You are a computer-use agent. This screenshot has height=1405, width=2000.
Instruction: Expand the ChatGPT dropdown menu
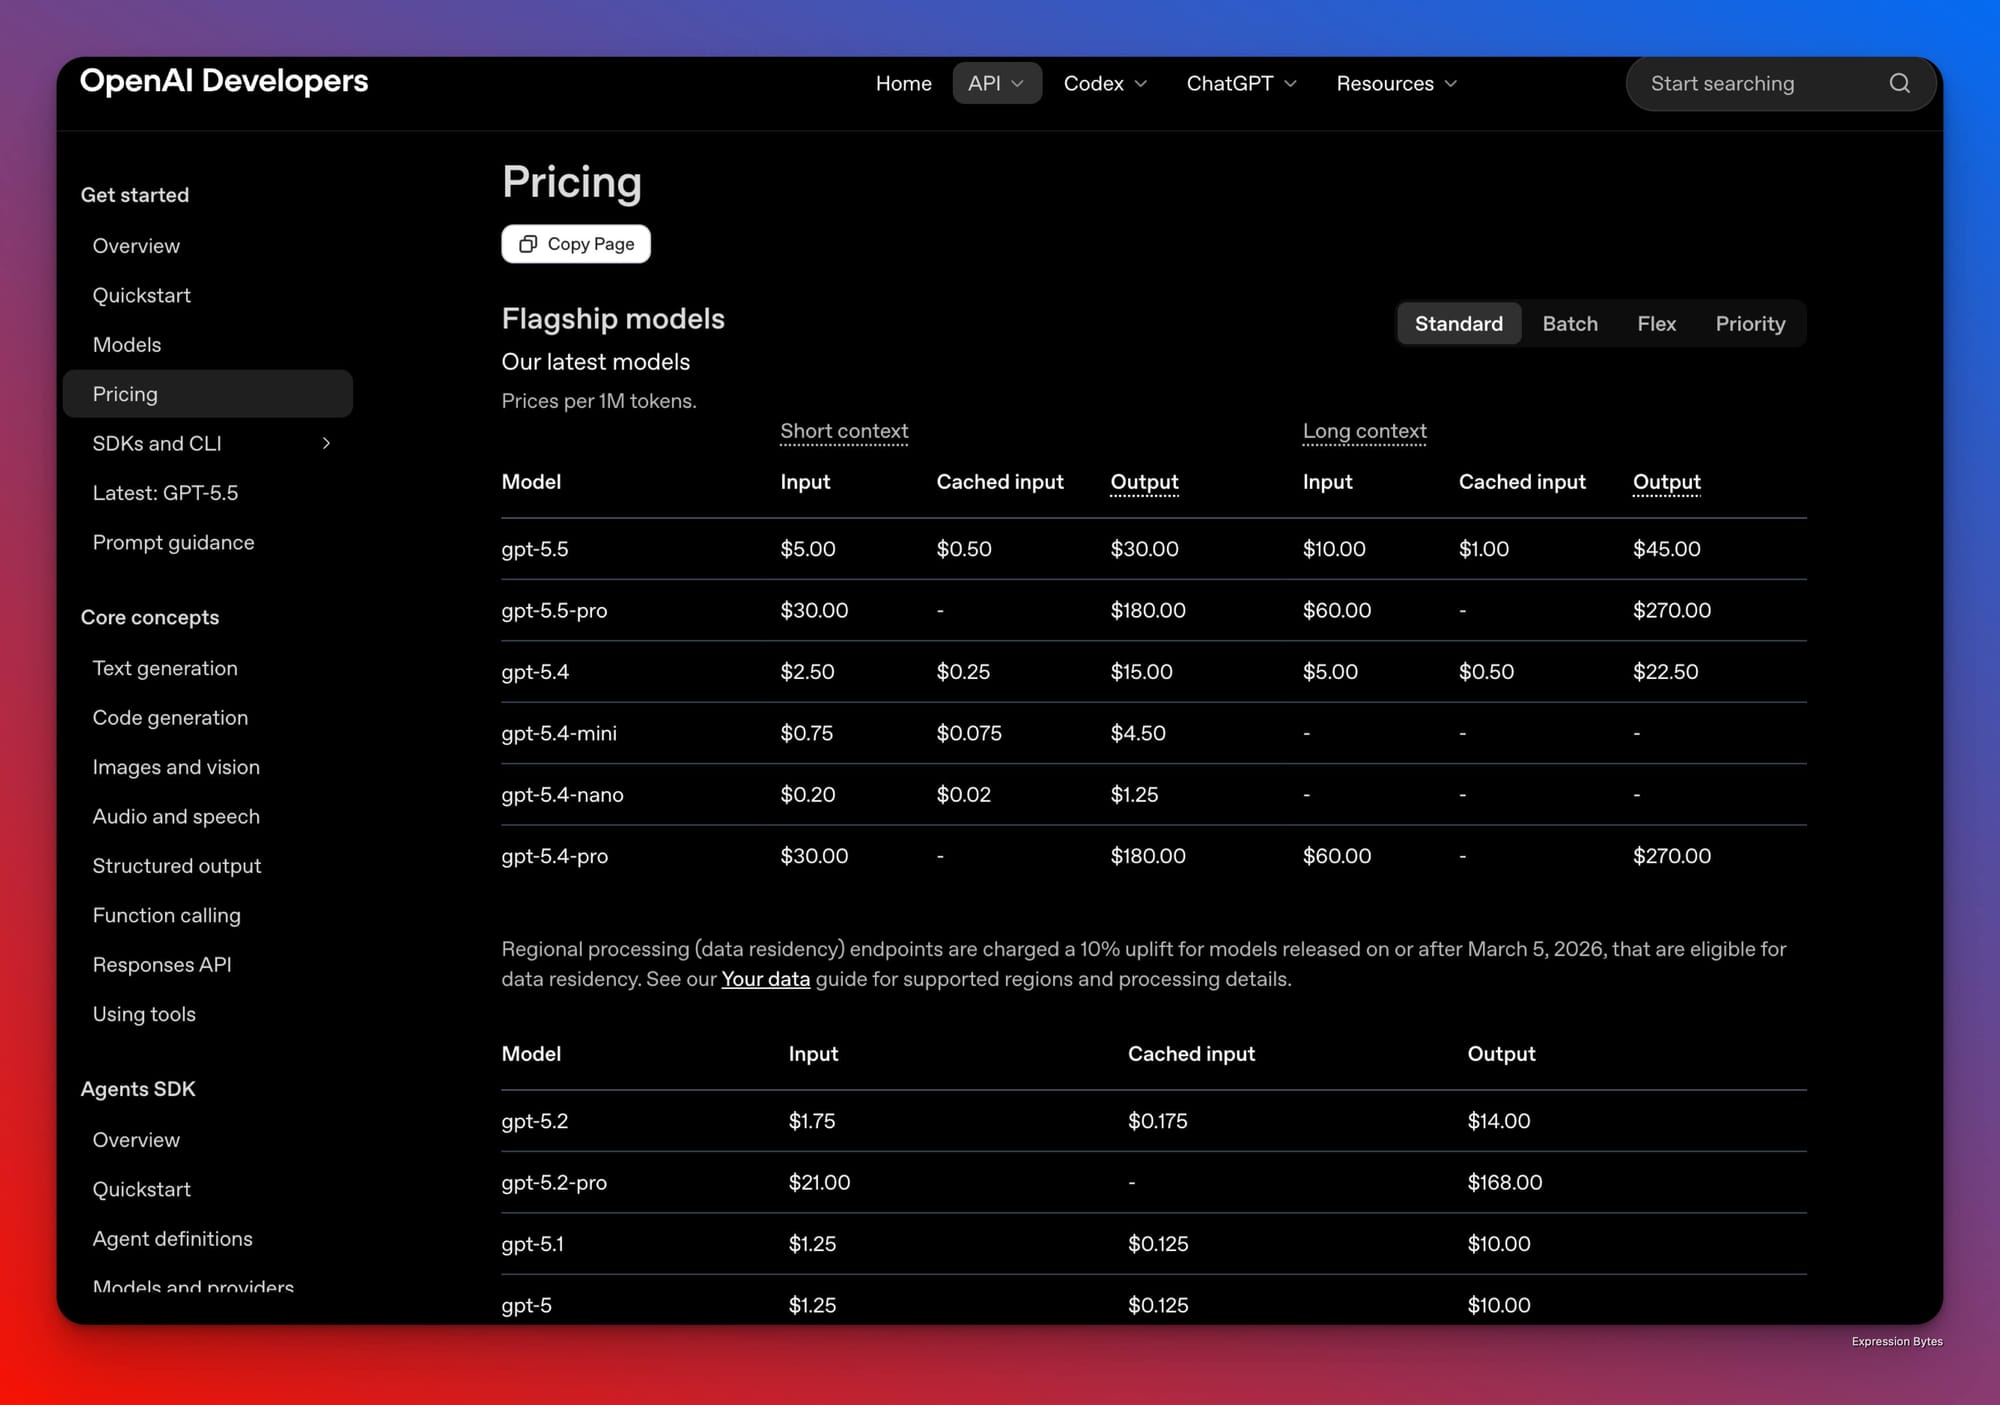[1241, 84]
